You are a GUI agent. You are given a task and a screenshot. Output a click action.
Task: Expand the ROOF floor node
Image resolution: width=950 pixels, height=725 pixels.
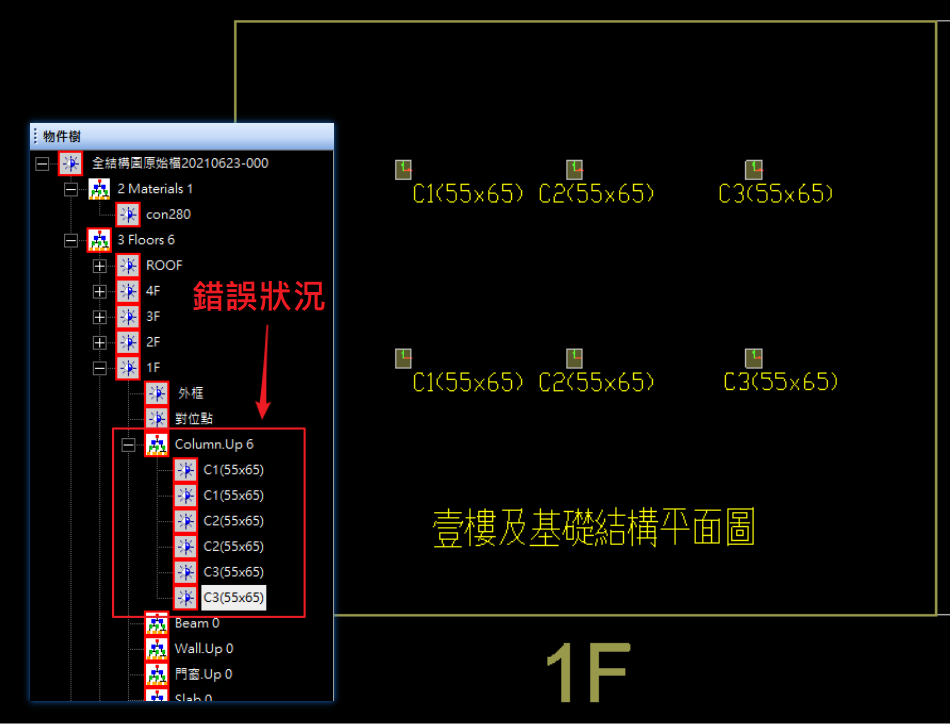tap(100, 266)
